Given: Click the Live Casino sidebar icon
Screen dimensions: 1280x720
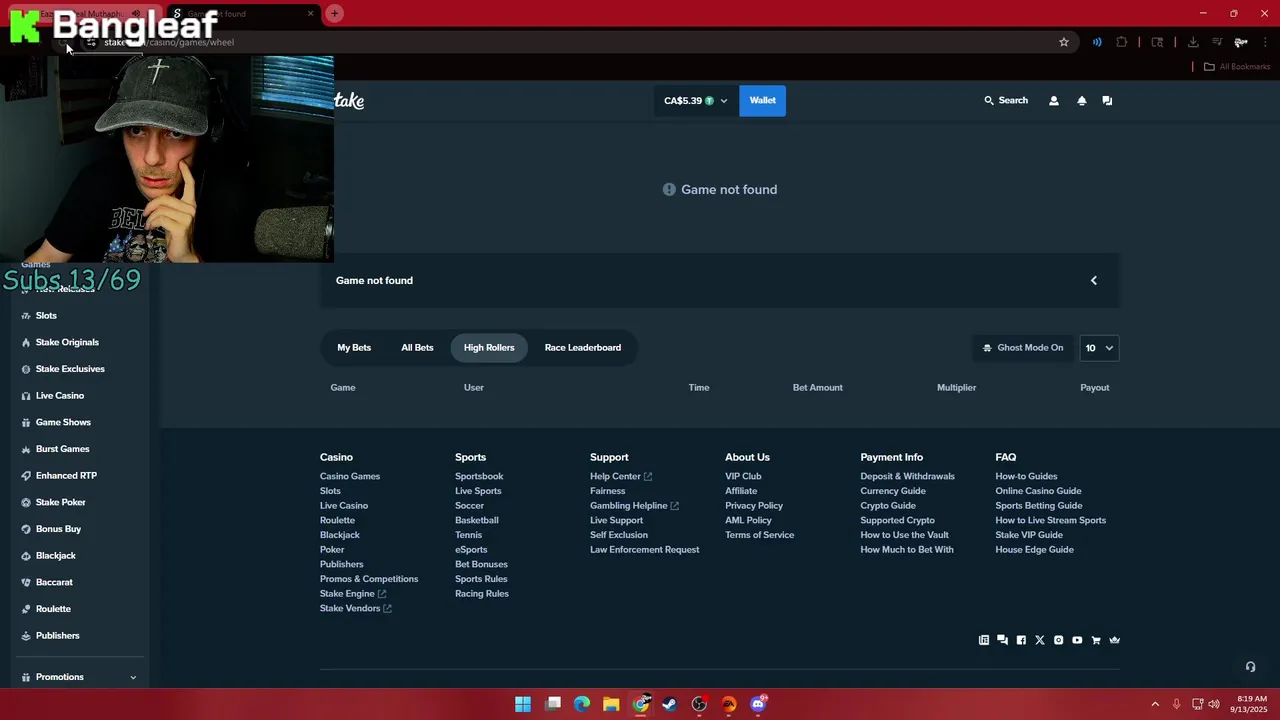Looking at the screenshot, I should coord(26,396).
